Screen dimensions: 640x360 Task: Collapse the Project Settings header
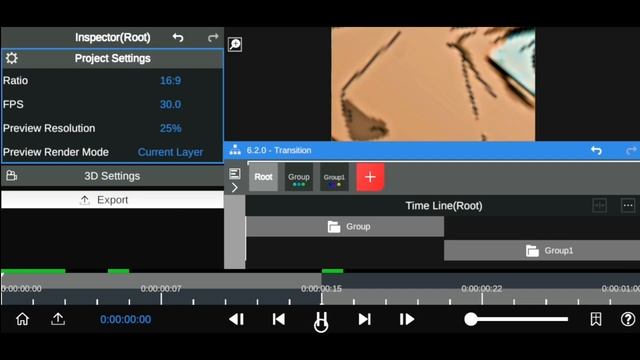pyautogui.click(x=112, y=58)
